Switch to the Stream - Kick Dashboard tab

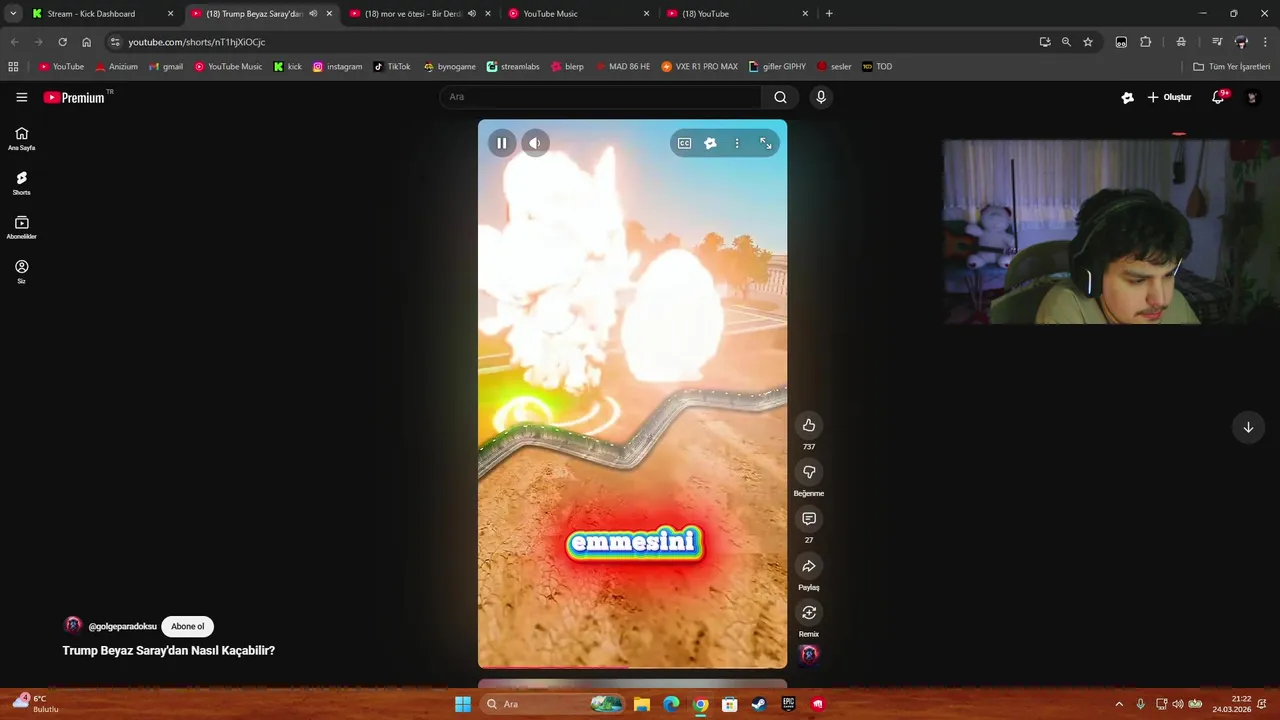tap(100, 14)
